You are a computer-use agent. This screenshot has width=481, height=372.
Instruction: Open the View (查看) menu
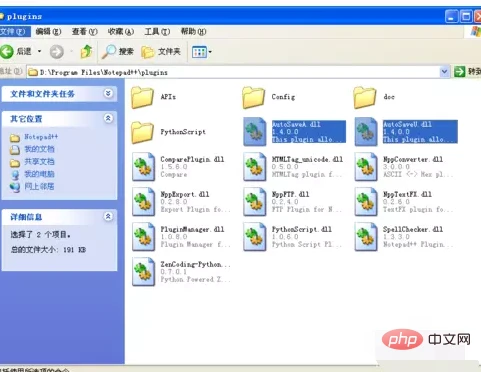[85, 32]
